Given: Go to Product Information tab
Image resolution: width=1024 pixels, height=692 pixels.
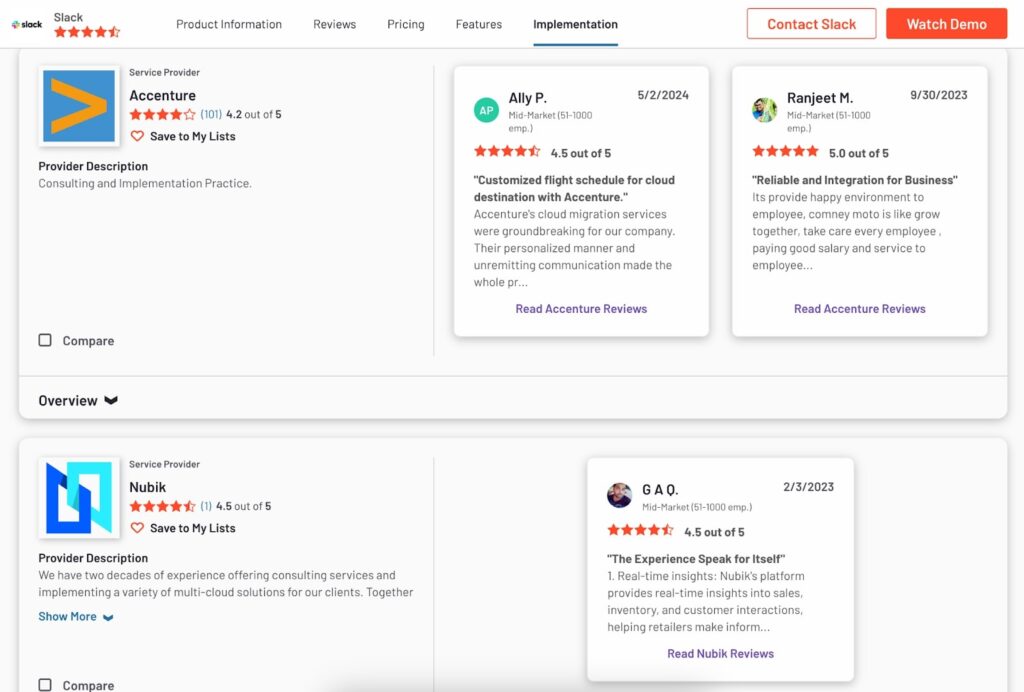Looking at the screenshot, I should pyautogui.click(x=229, y=24).
